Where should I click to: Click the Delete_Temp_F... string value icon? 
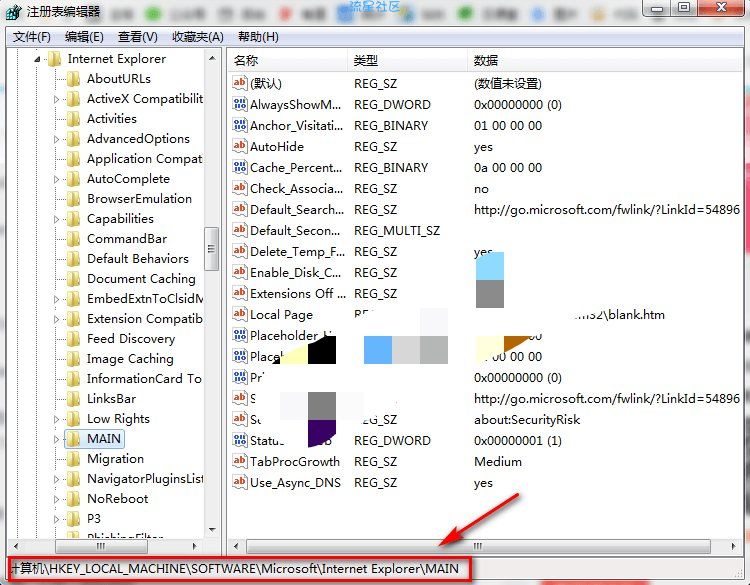coord(240,251)
